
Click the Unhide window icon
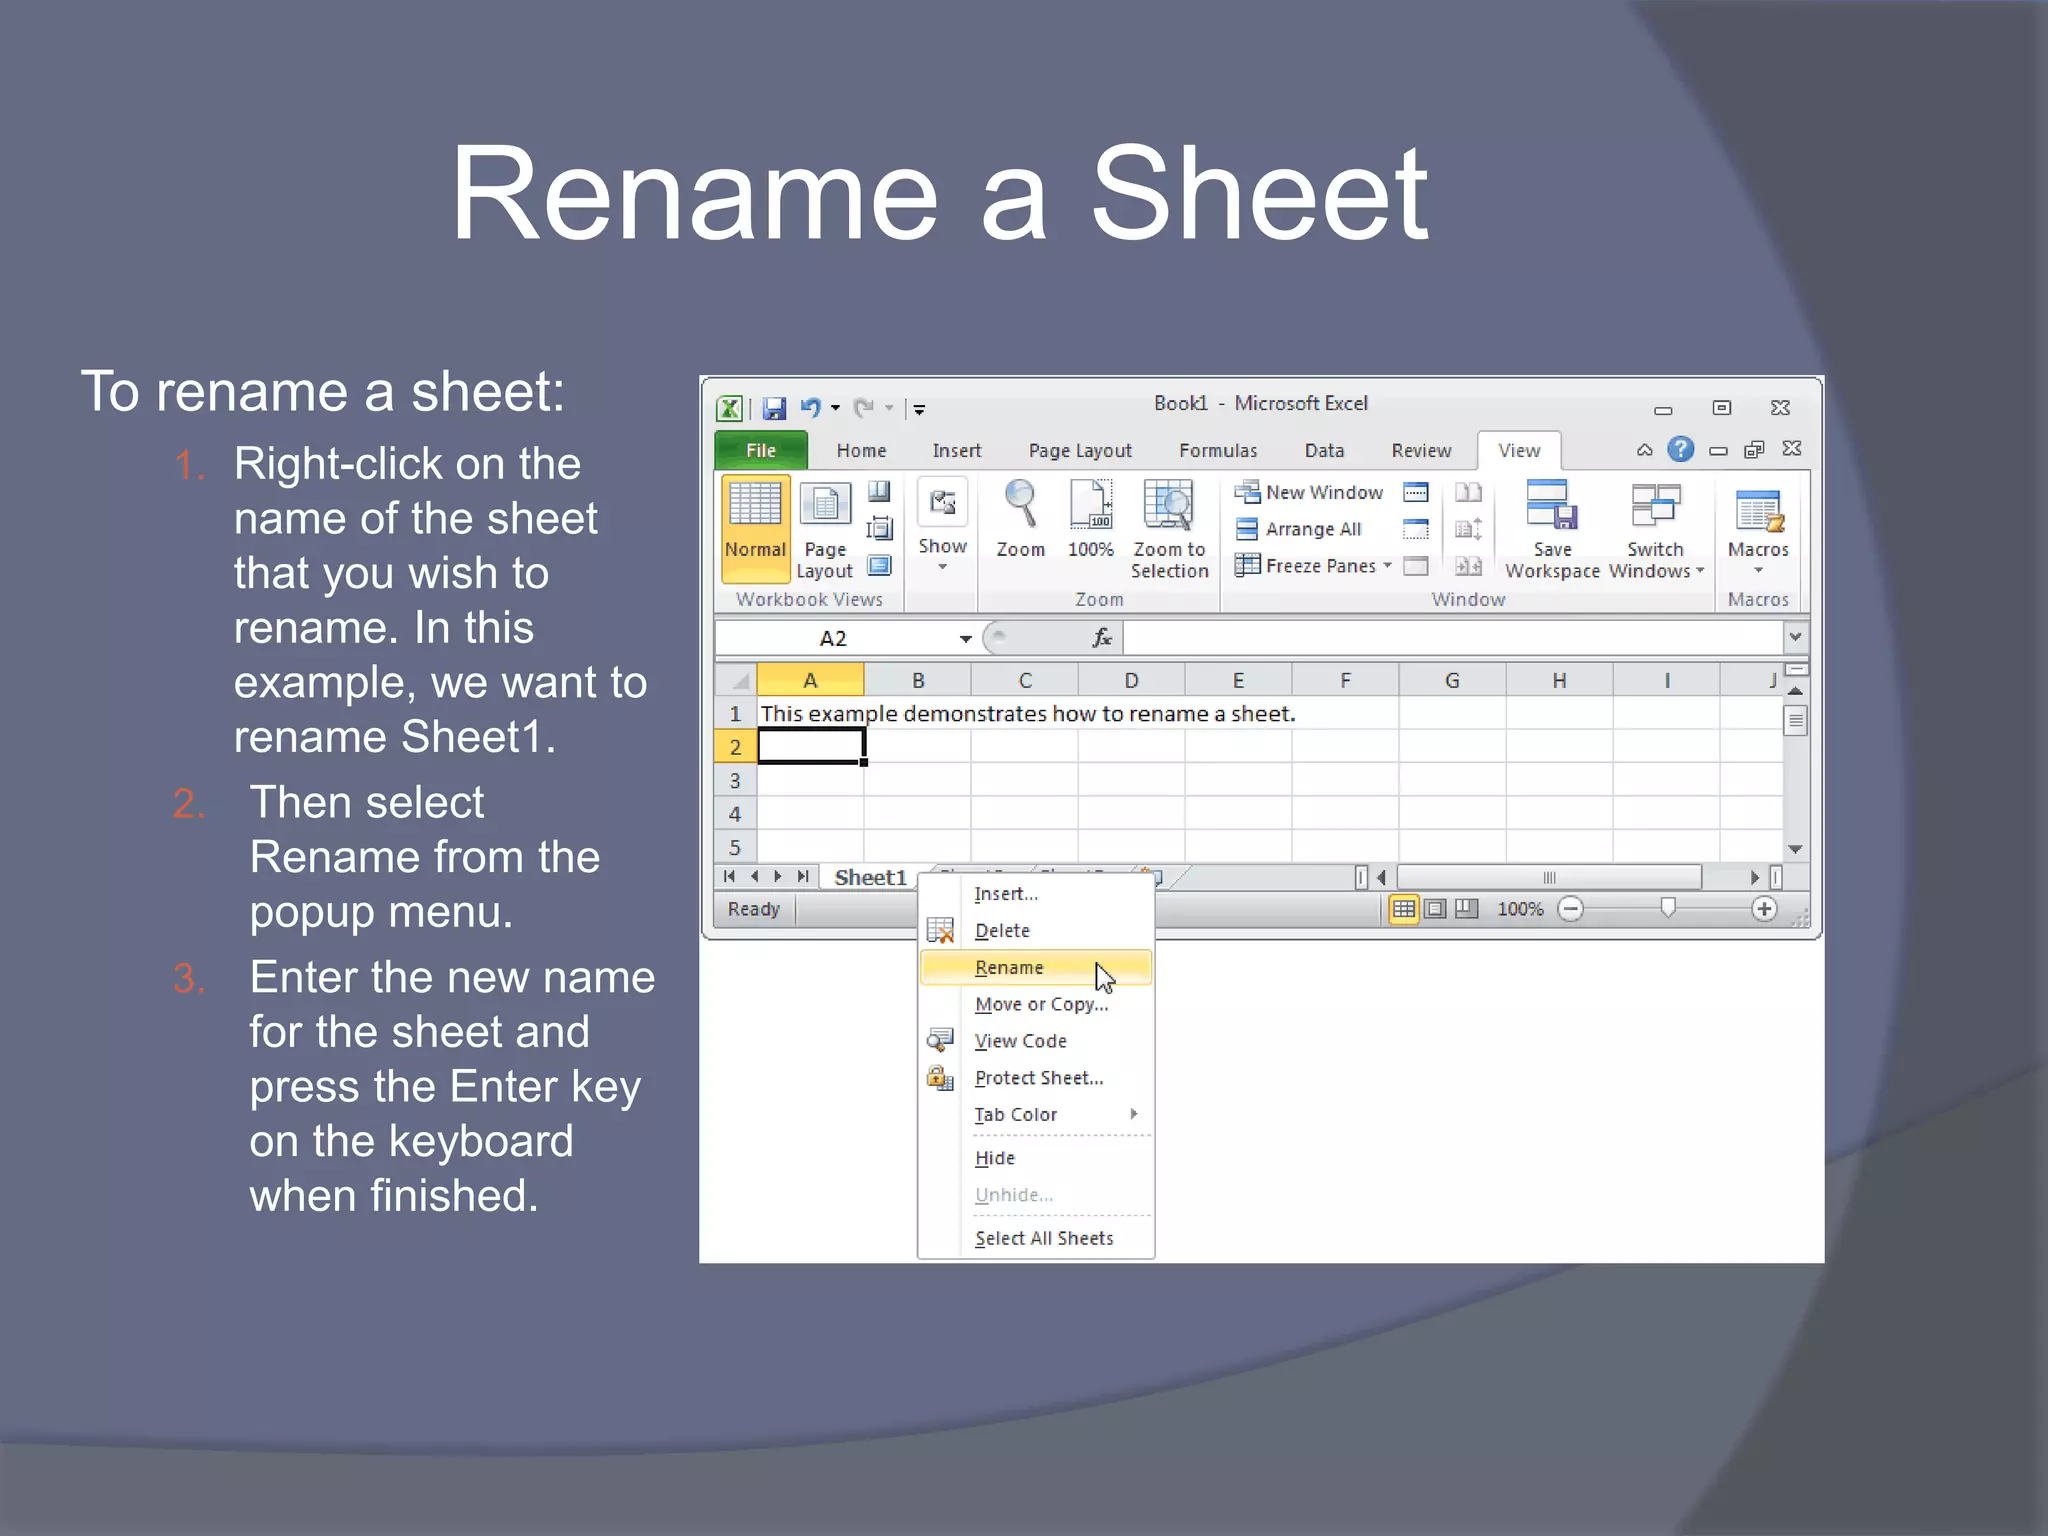[1415, 566]
